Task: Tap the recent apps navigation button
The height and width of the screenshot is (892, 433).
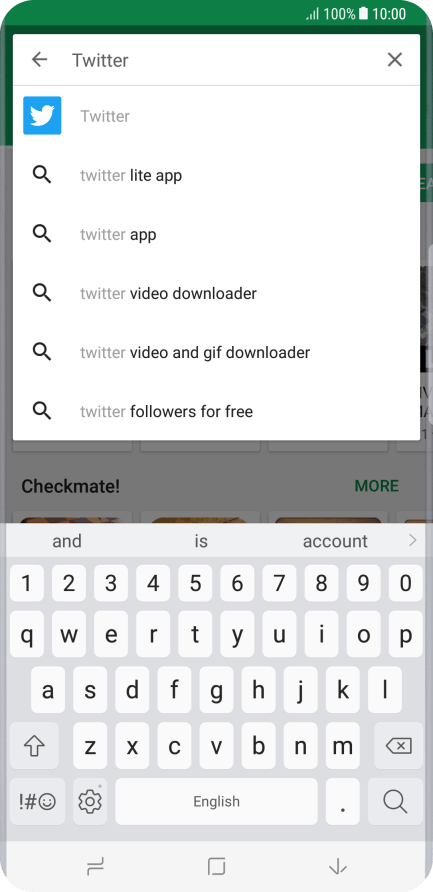Action: coord(95,867)
